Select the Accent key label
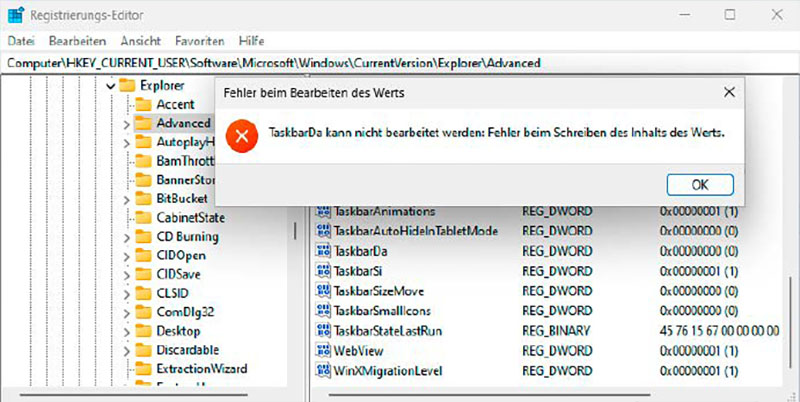 tap(175, 104)
